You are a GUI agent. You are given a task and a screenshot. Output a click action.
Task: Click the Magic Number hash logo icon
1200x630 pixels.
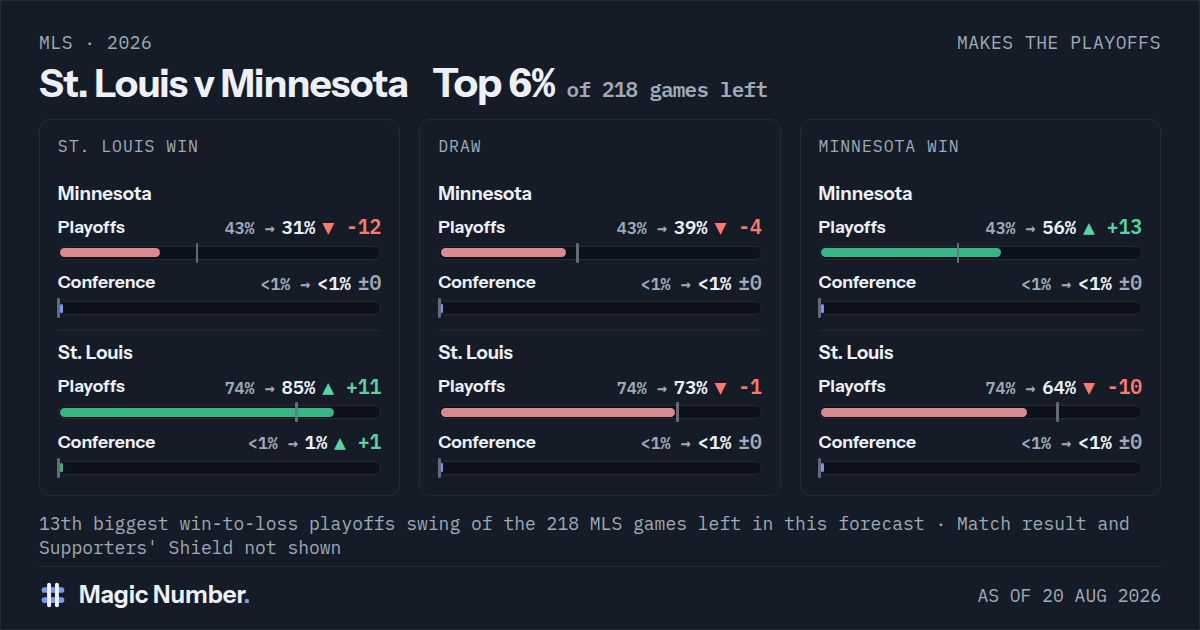click(x=52, y=595)
